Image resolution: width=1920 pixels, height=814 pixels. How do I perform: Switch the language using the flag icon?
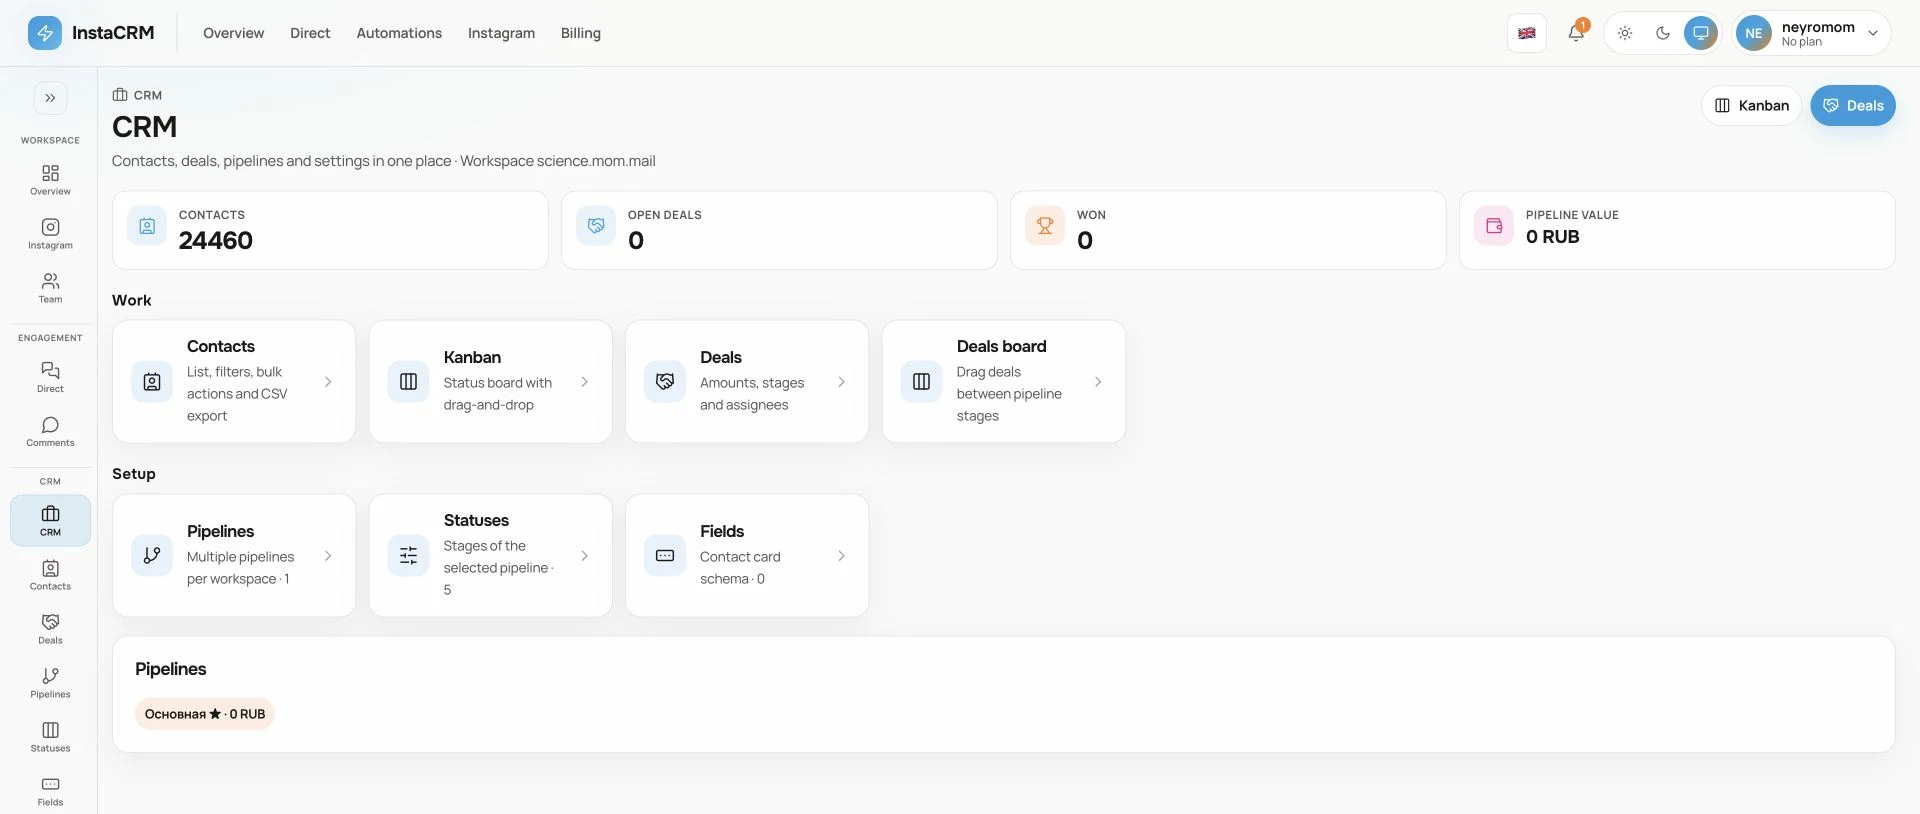coord(1527,33)
